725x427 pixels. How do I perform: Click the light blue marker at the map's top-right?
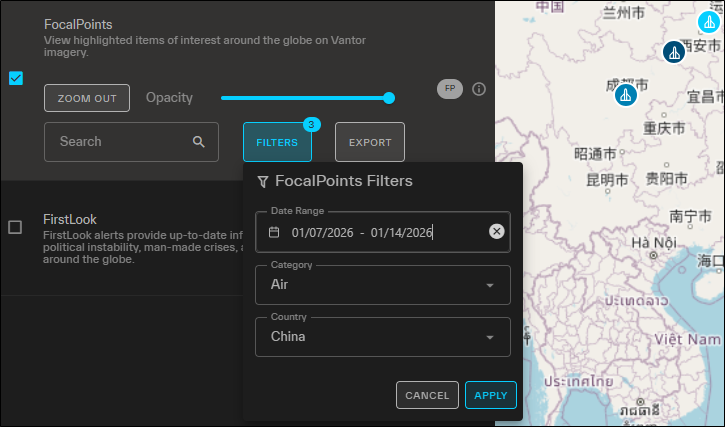tap(711, 21)
